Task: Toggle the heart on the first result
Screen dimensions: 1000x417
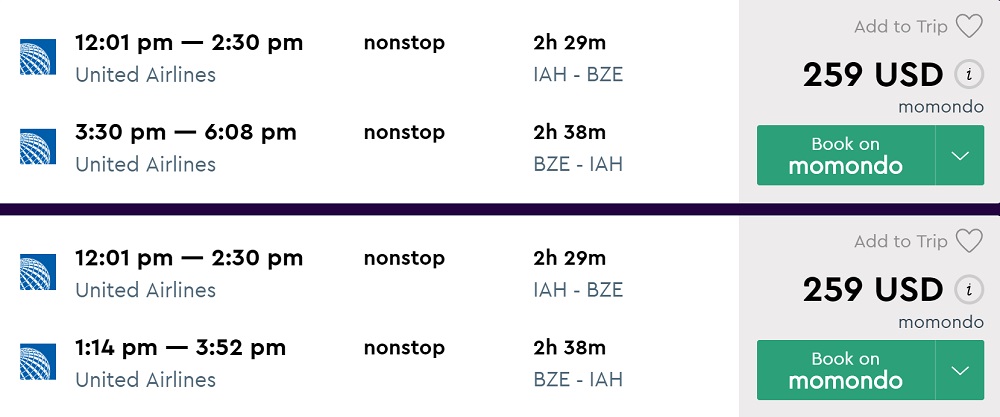Action: click(x=969, y=27)
